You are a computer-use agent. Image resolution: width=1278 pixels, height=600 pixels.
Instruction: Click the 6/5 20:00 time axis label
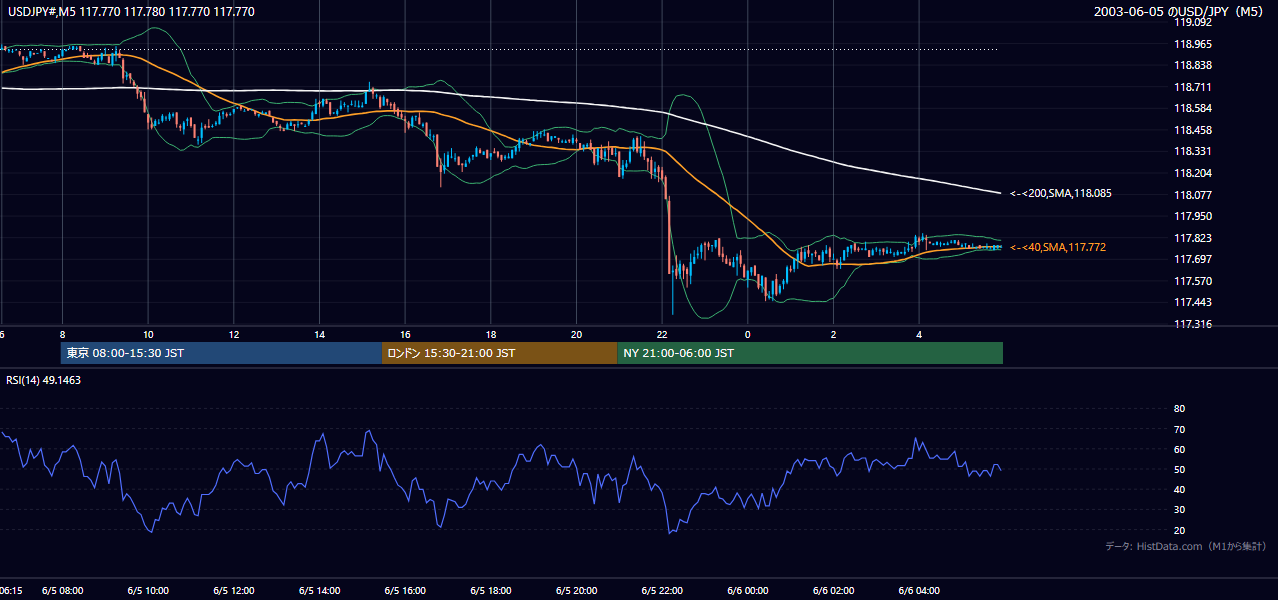click(577, 591)
